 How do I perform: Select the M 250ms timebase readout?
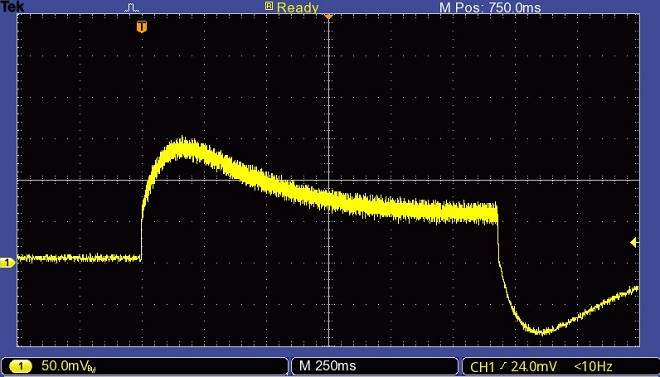327,366
